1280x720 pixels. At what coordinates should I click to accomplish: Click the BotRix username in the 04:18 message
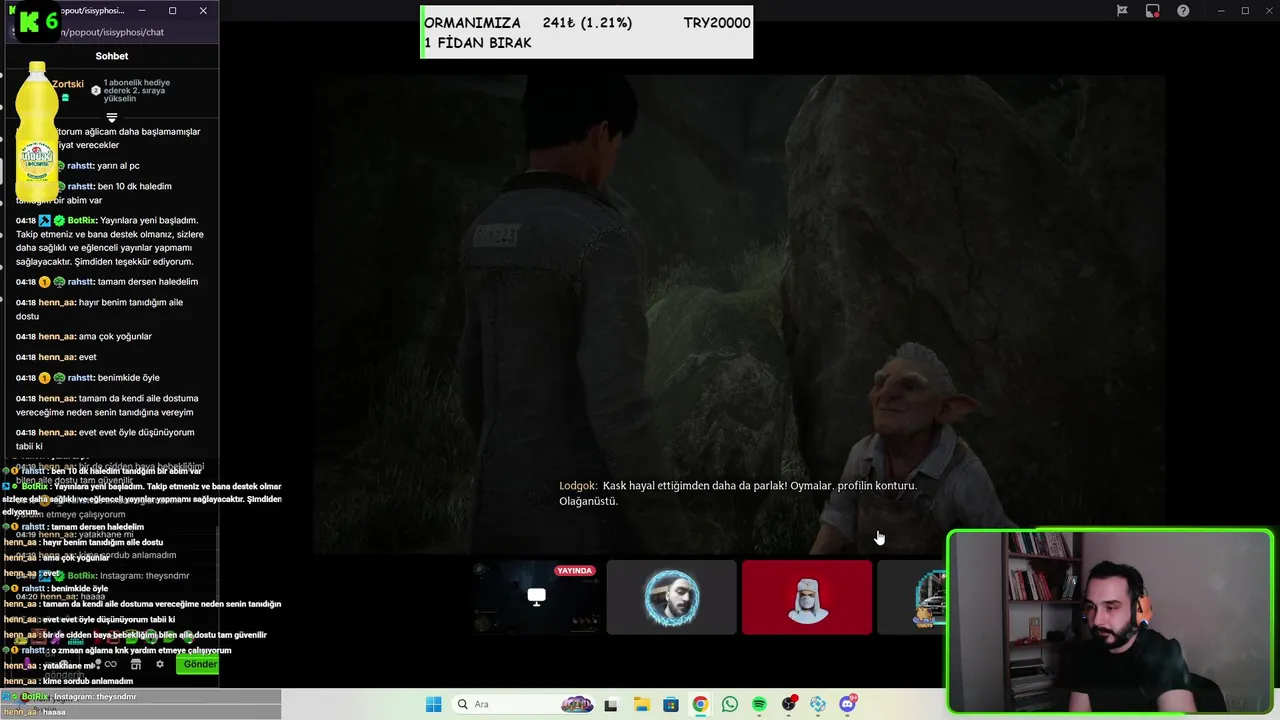[x=83, y=220]
